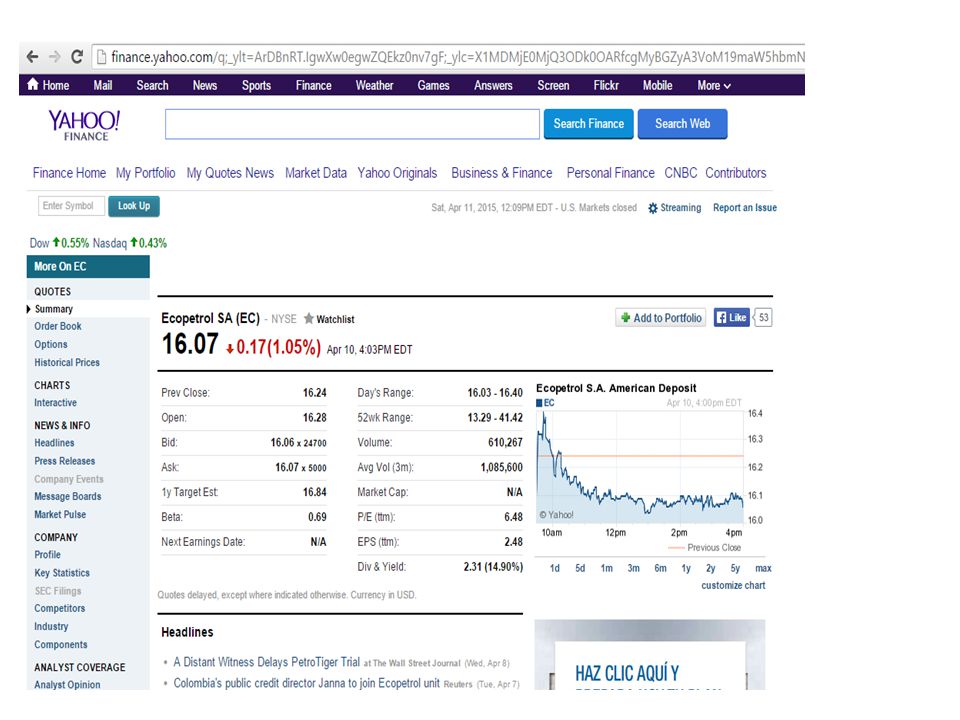Open Personal Finance tab
Screen dimensions: 960x720
coord(610,173)
